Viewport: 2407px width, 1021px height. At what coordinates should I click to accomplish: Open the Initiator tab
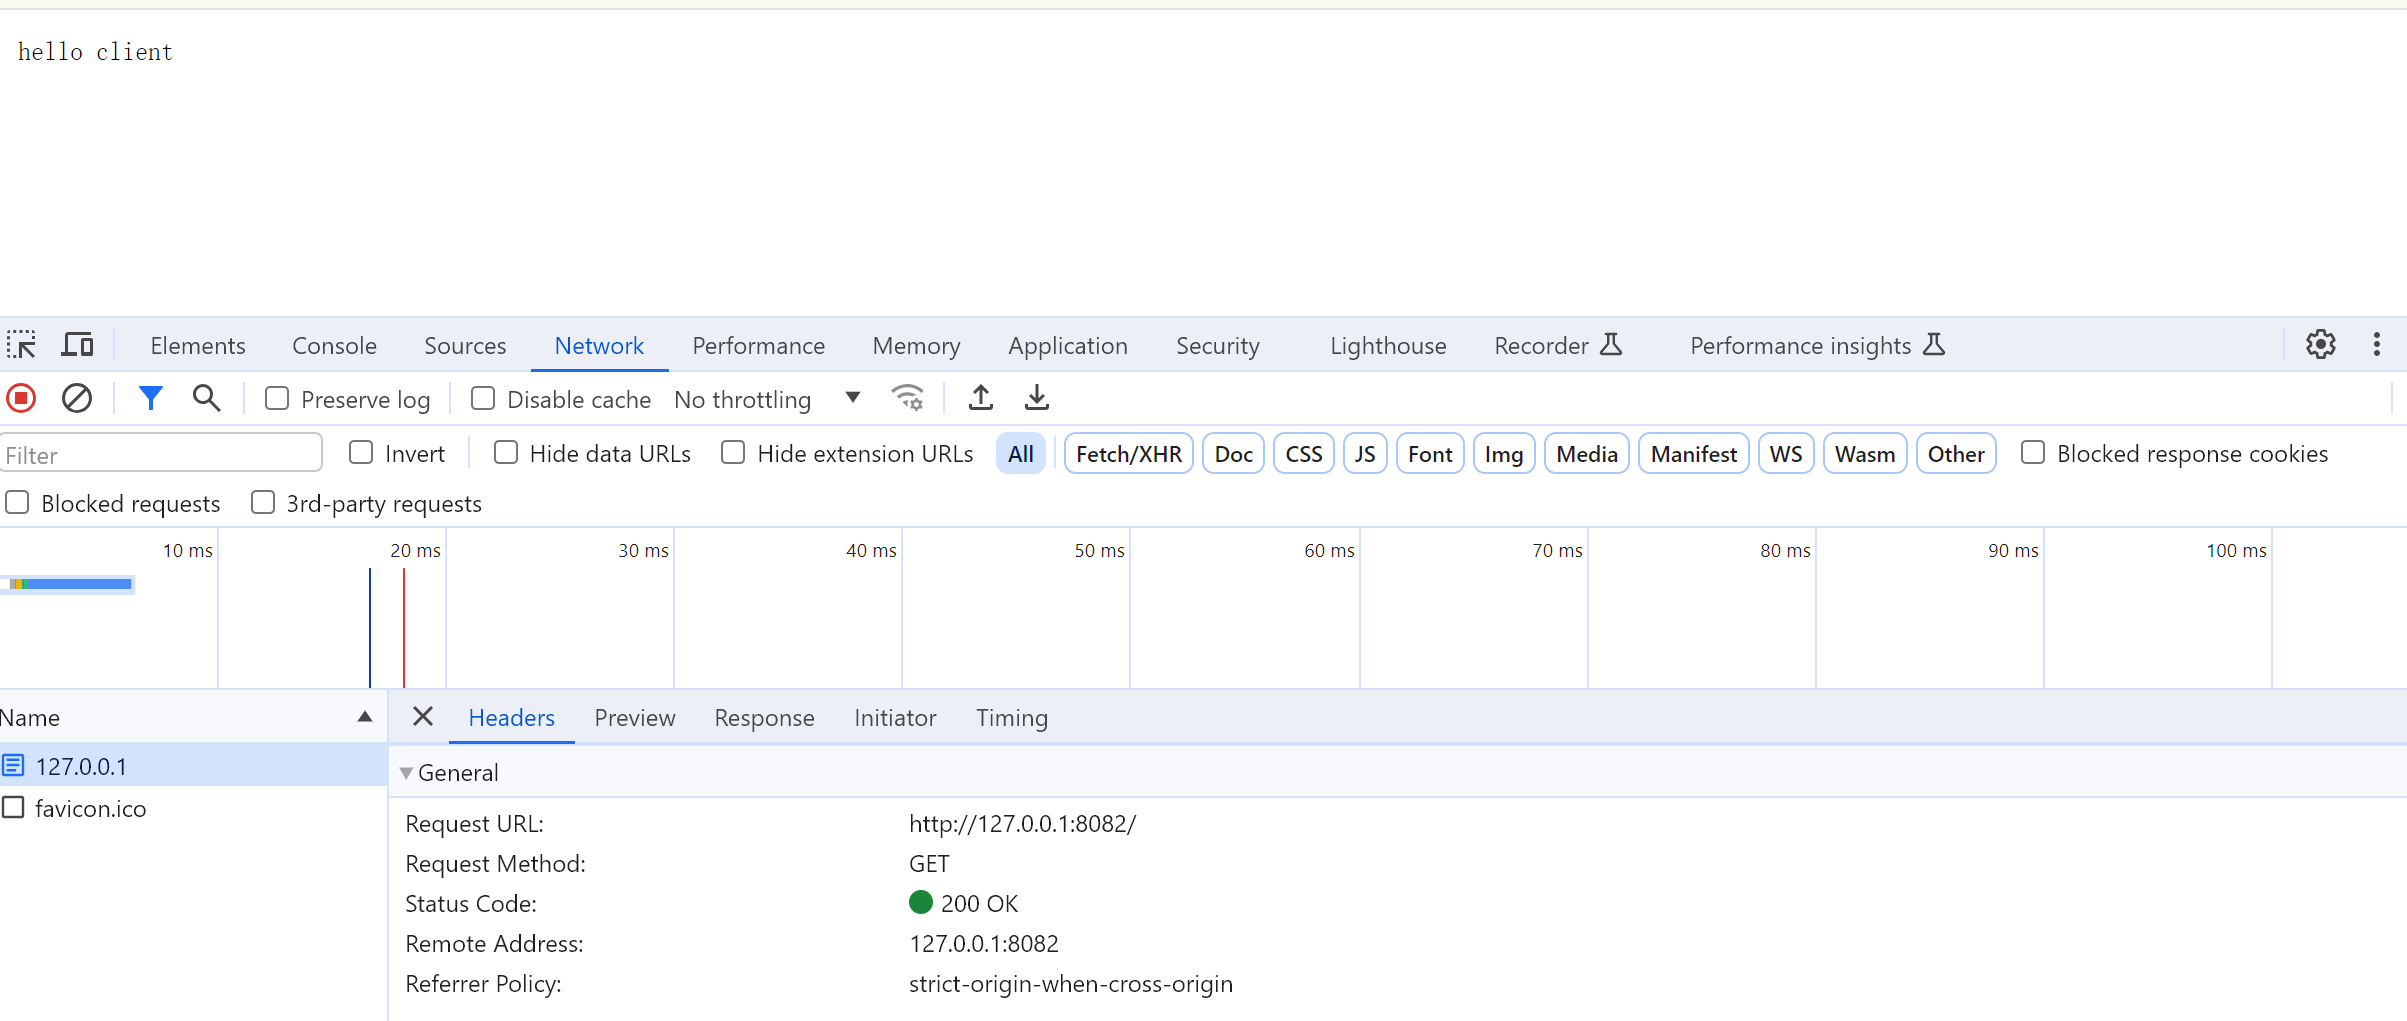click(895, 717)
